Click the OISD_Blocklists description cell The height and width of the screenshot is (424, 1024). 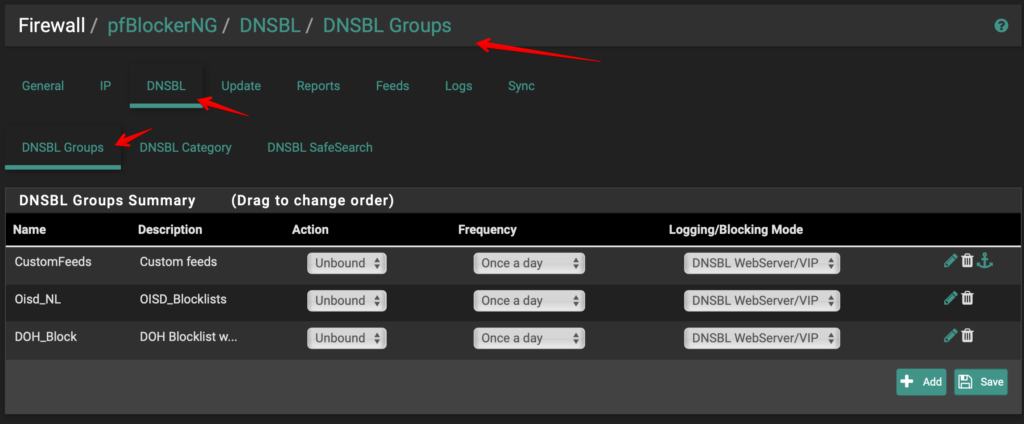click(x=184, y=299)
